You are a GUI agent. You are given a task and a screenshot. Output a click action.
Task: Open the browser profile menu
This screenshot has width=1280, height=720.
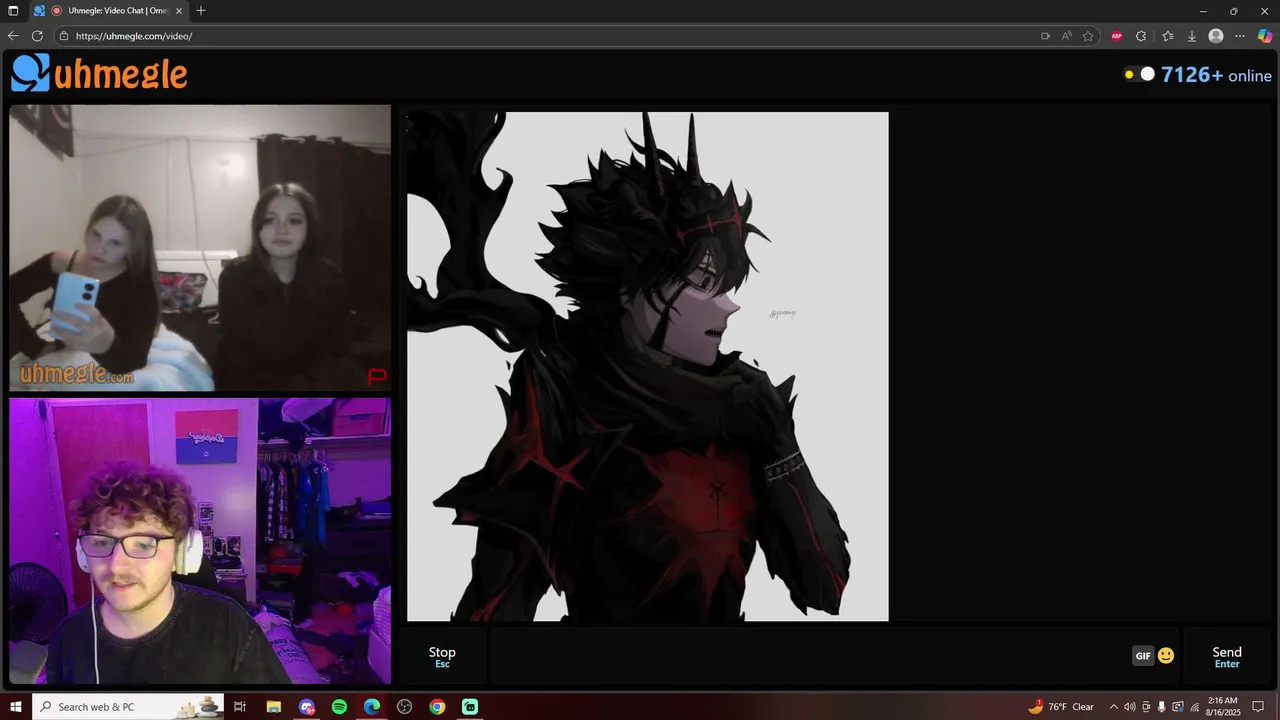tap(1216, 36)
